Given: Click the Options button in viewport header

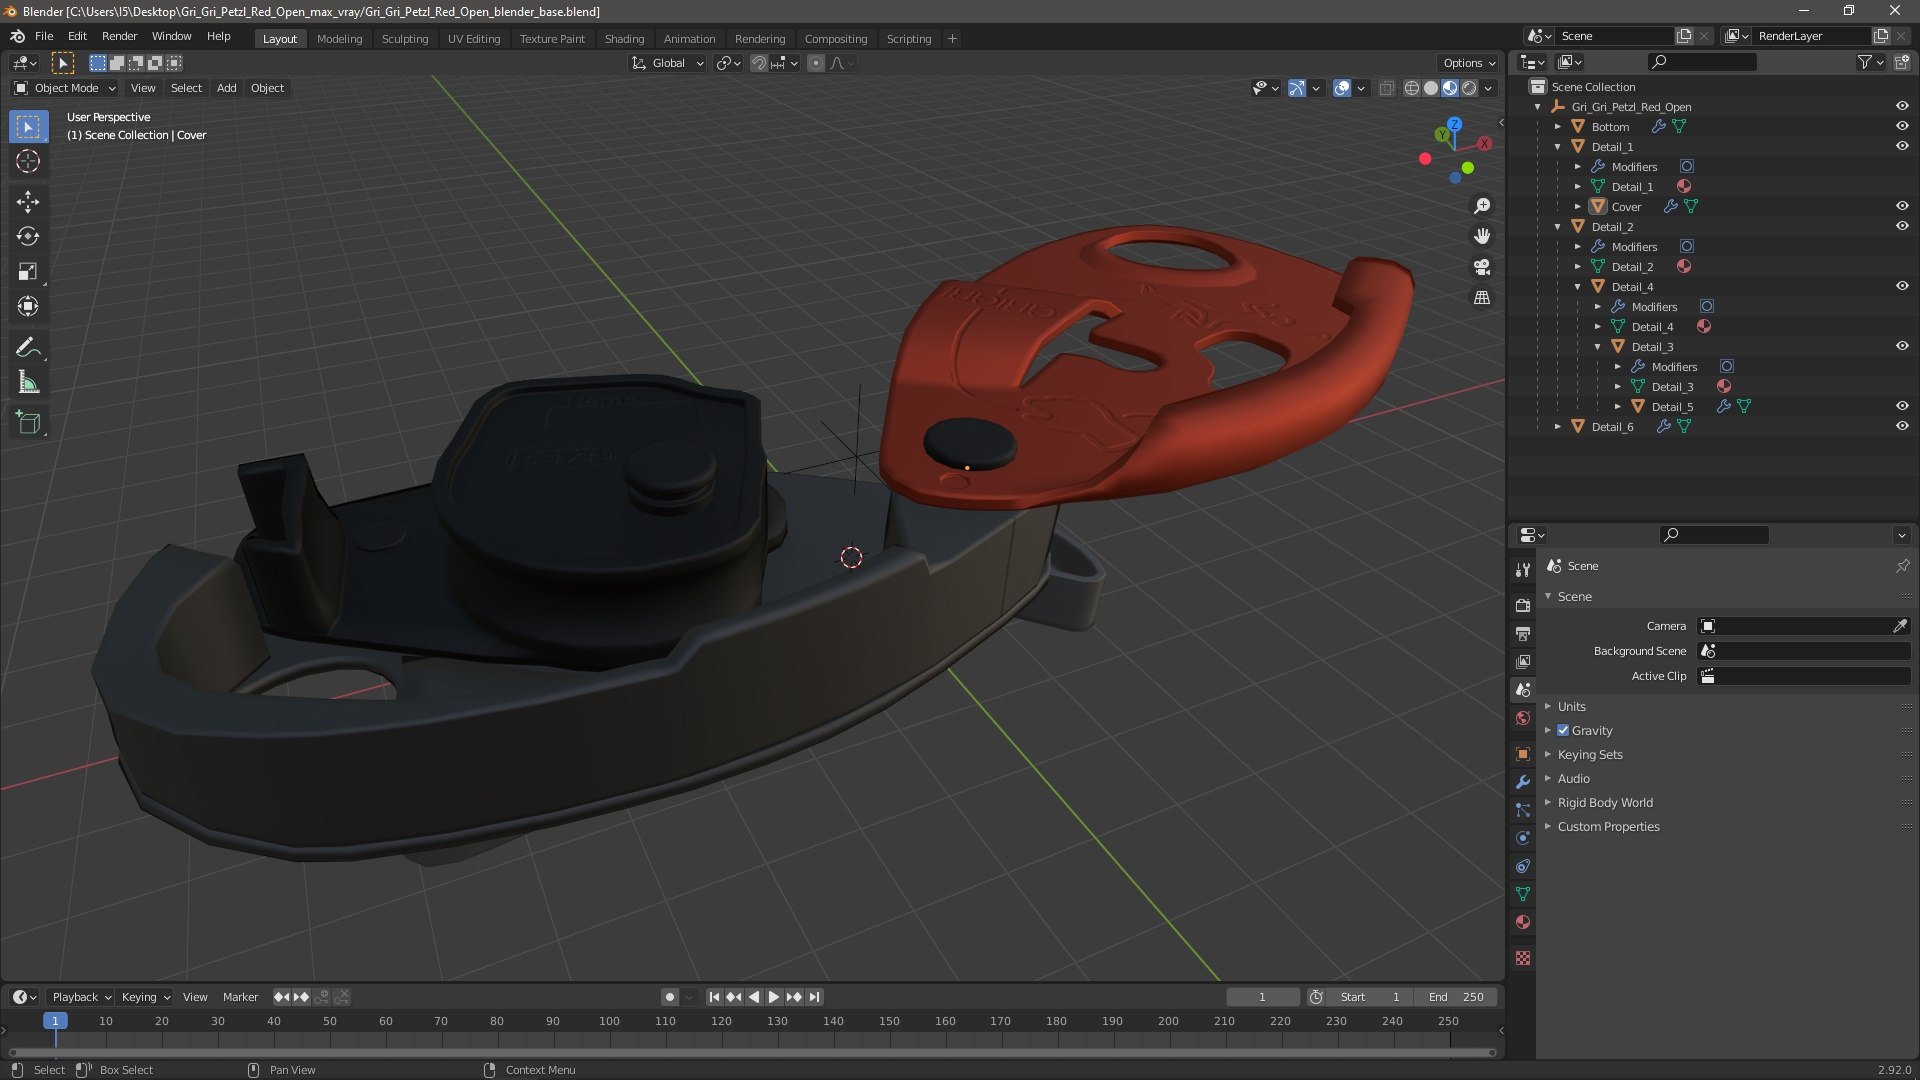Looking at the screenshot, I should tap(1468, 63).
